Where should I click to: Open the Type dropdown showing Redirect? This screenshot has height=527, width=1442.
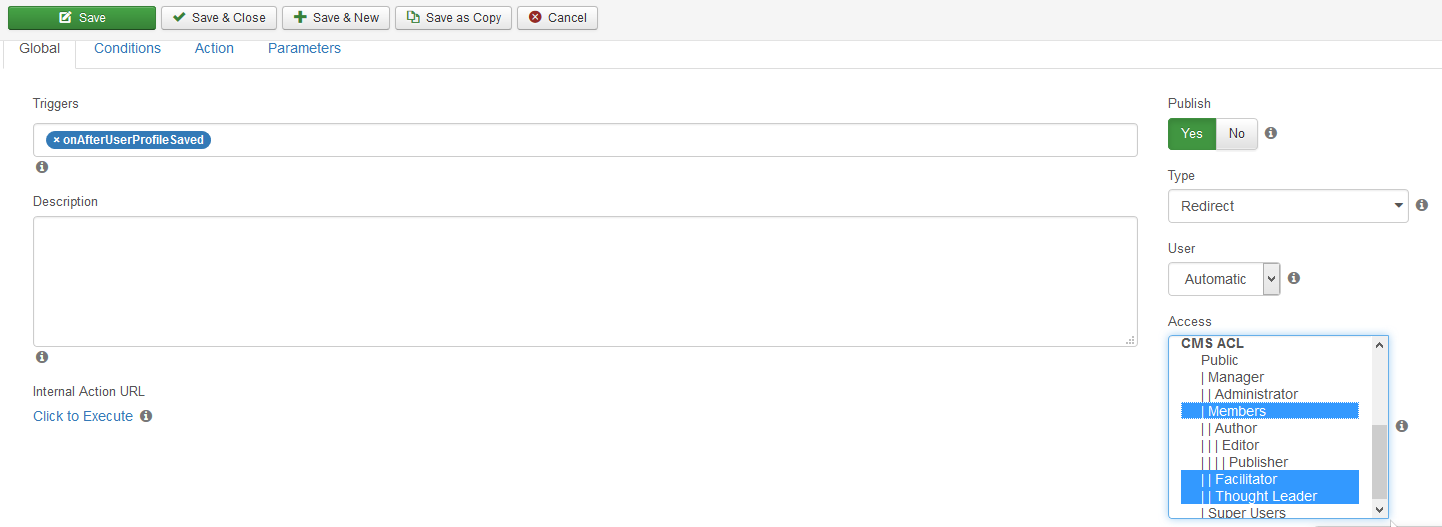click(1288, 206)
